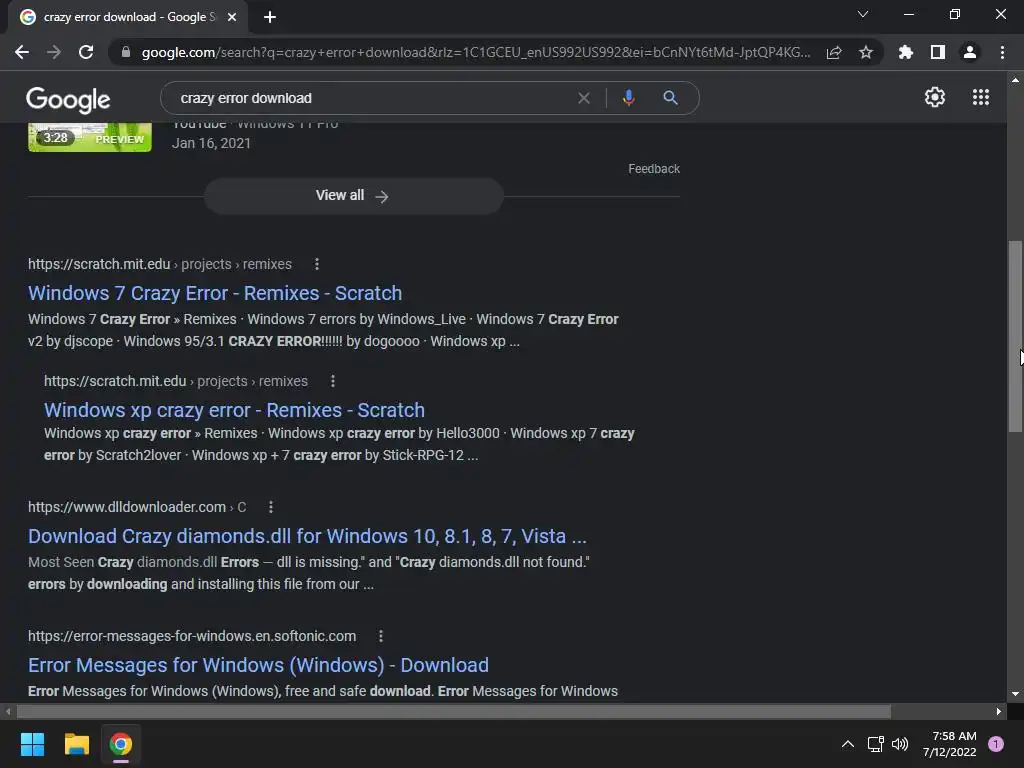Click the forward navigation arrow
Screen dimensions: 1024x768
click(54, 52)
